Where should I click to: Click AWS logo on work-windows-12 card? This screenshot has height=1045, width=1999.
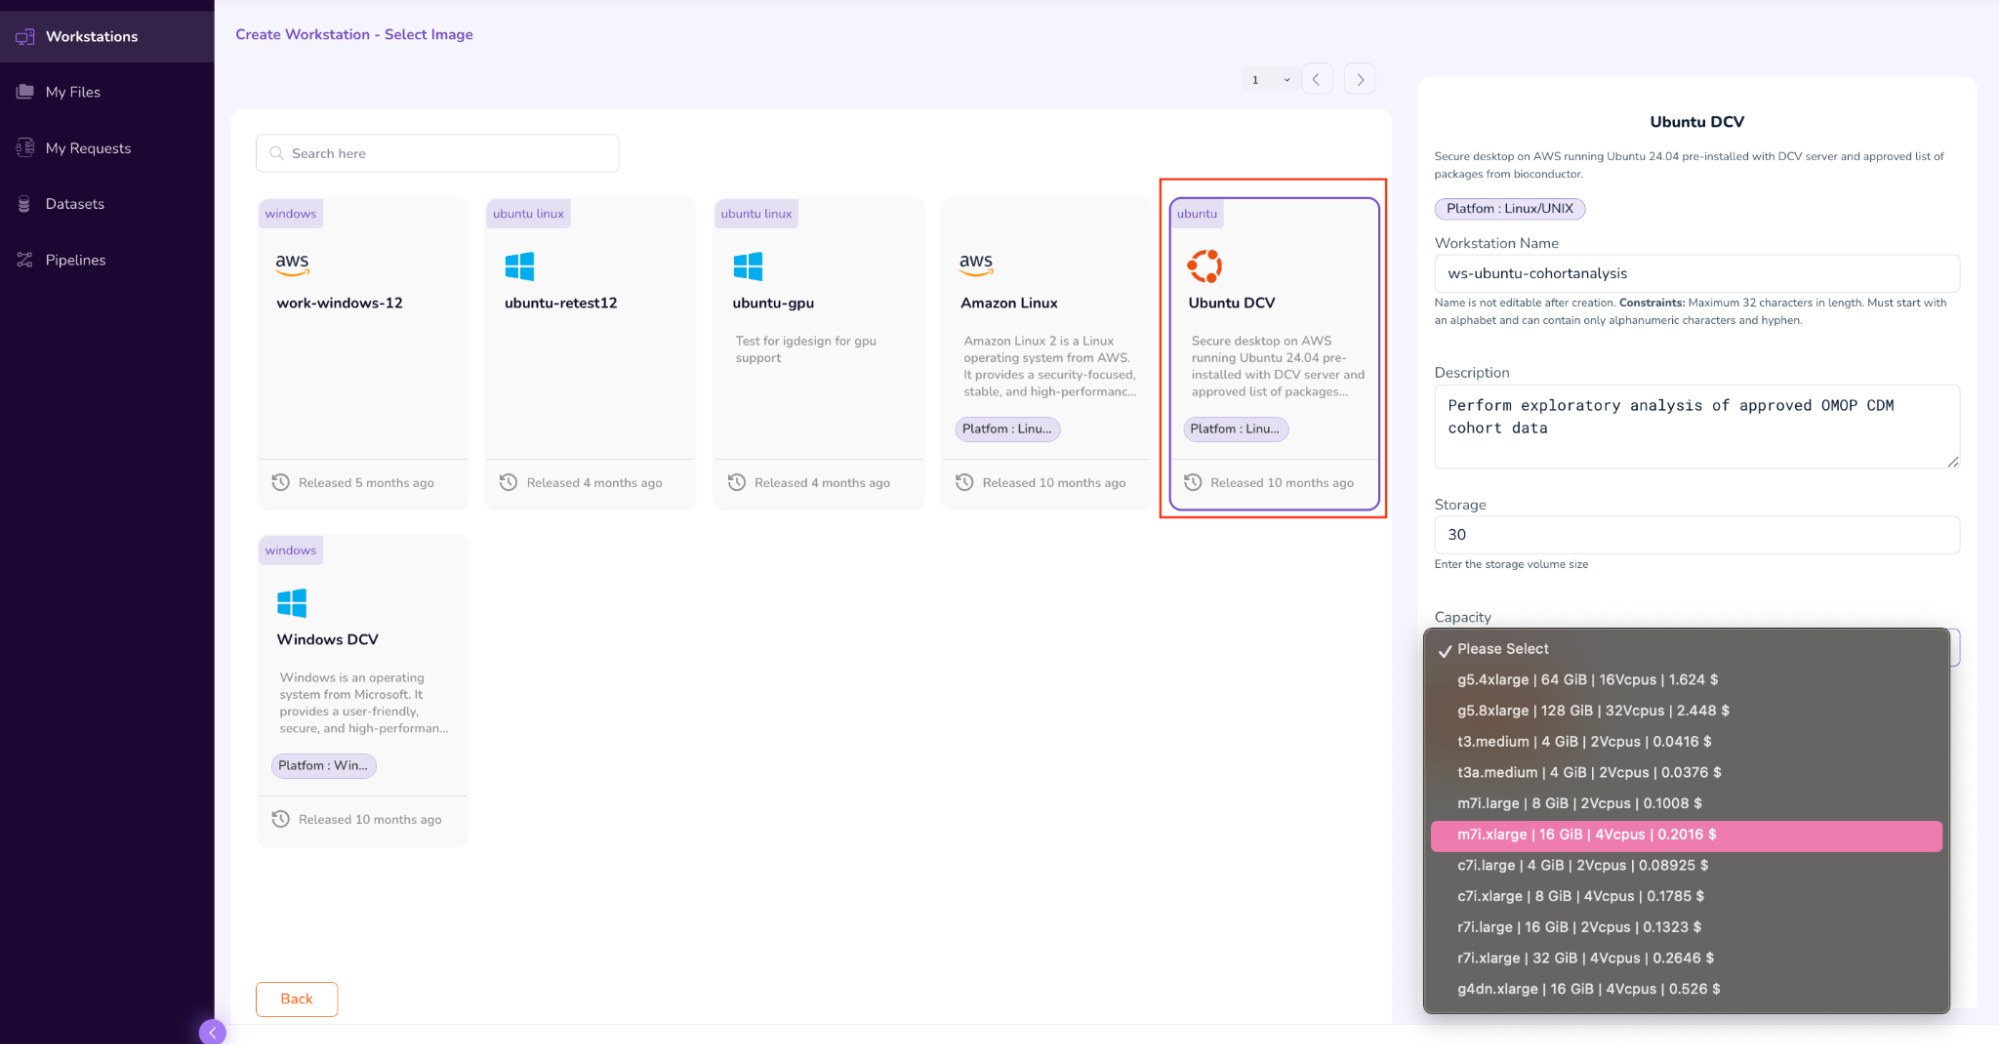pyautogui.click(x=292, y=264)
